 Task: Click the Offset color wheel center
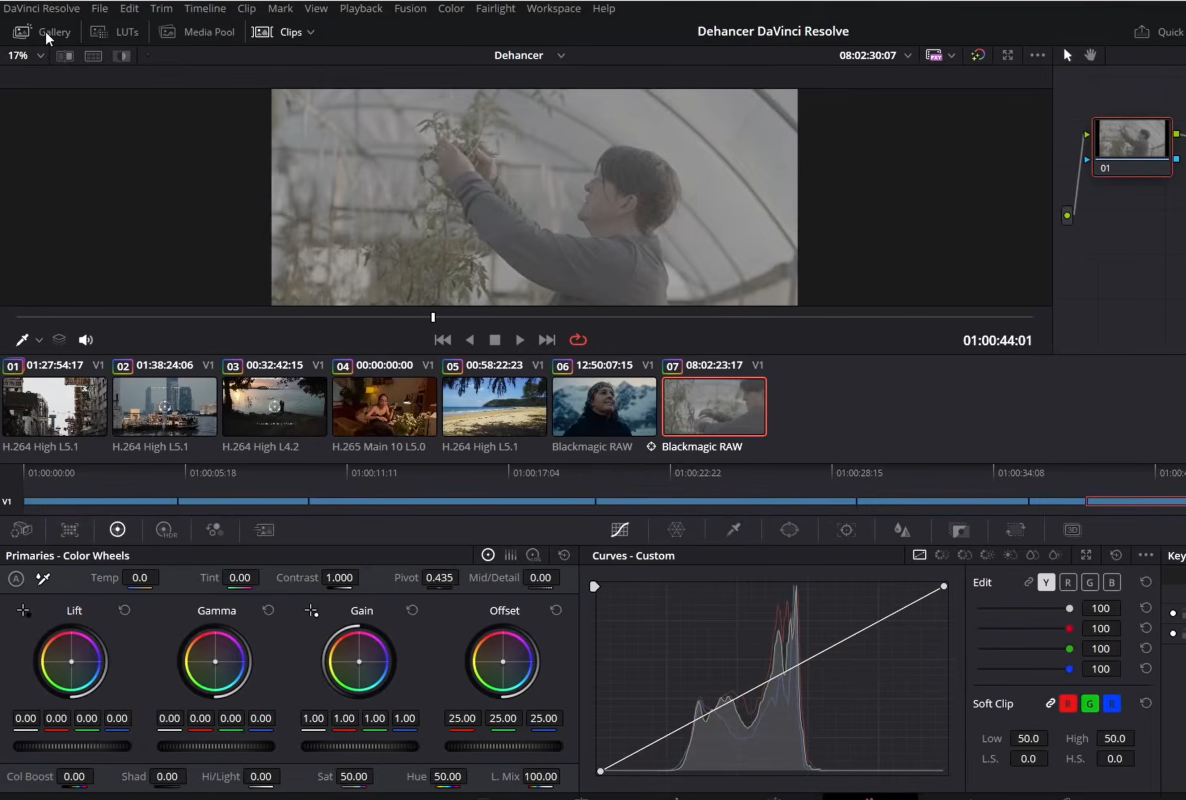tap(503, 662)
